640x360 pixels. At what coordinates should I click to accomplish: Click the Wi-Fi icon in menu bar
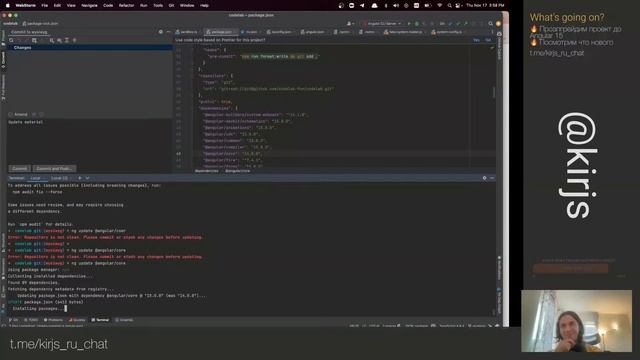(x=440, y=5)
